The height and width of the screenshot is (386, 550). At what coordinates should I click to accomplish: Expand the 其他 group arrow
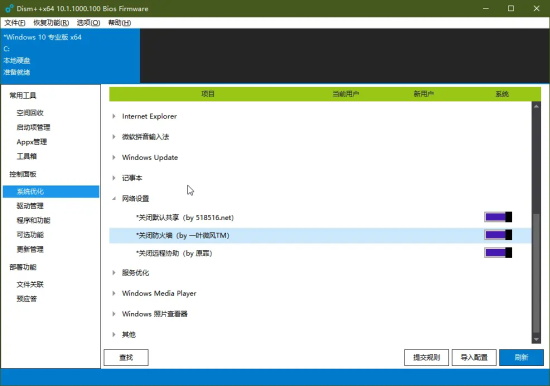point(114,334)
